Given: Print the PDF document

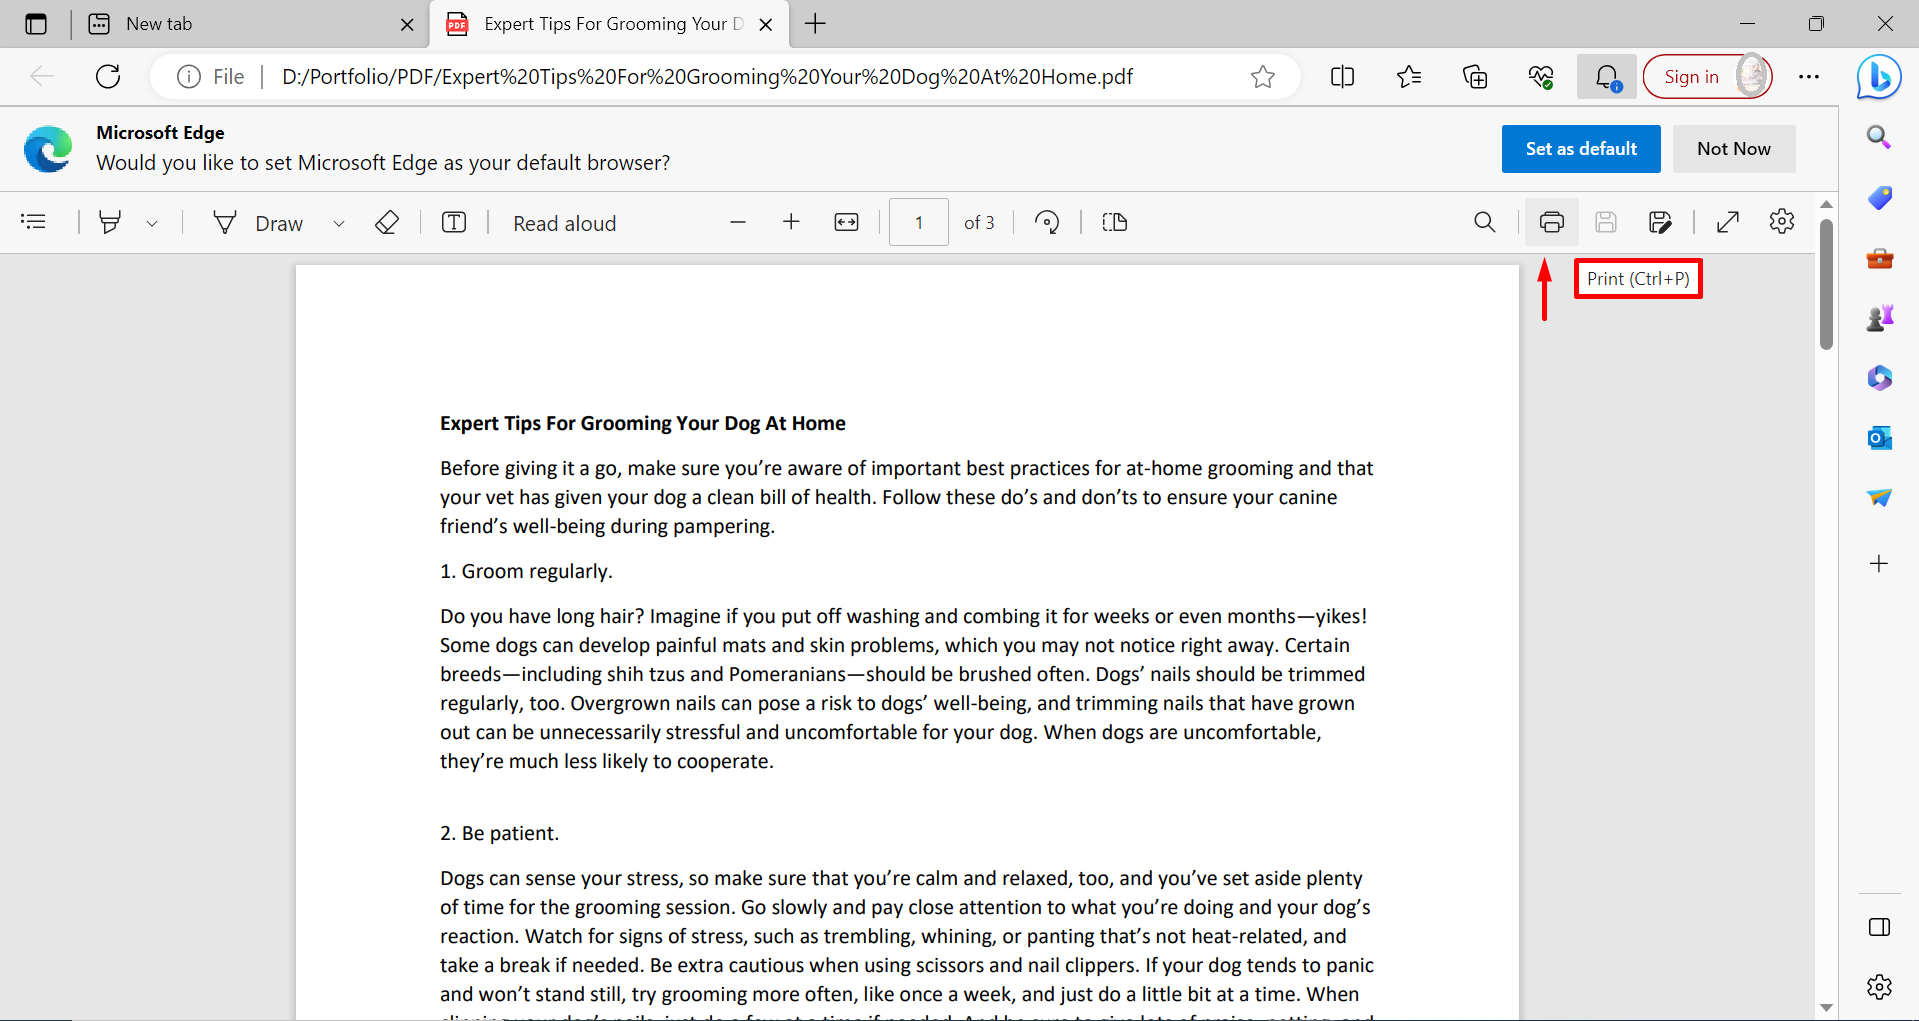Looking at the screenshot, I should click(1552, 222).
